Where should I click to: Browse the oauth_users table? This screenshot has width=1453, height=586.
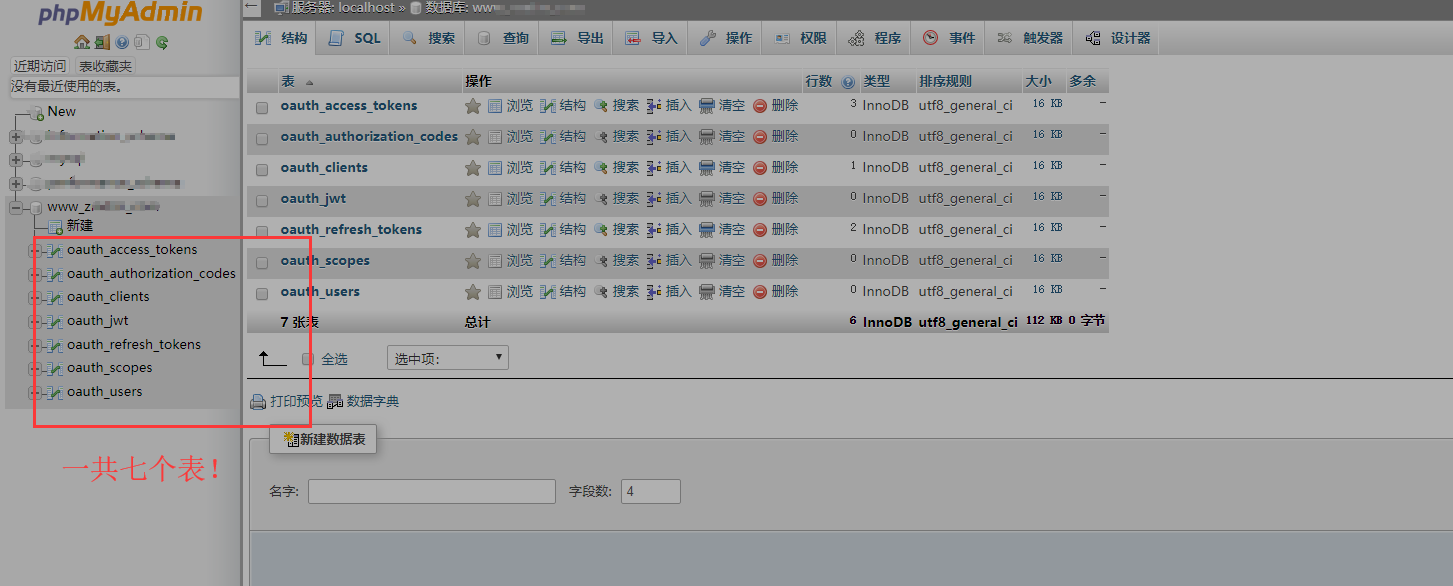click(x=511, y=292)
